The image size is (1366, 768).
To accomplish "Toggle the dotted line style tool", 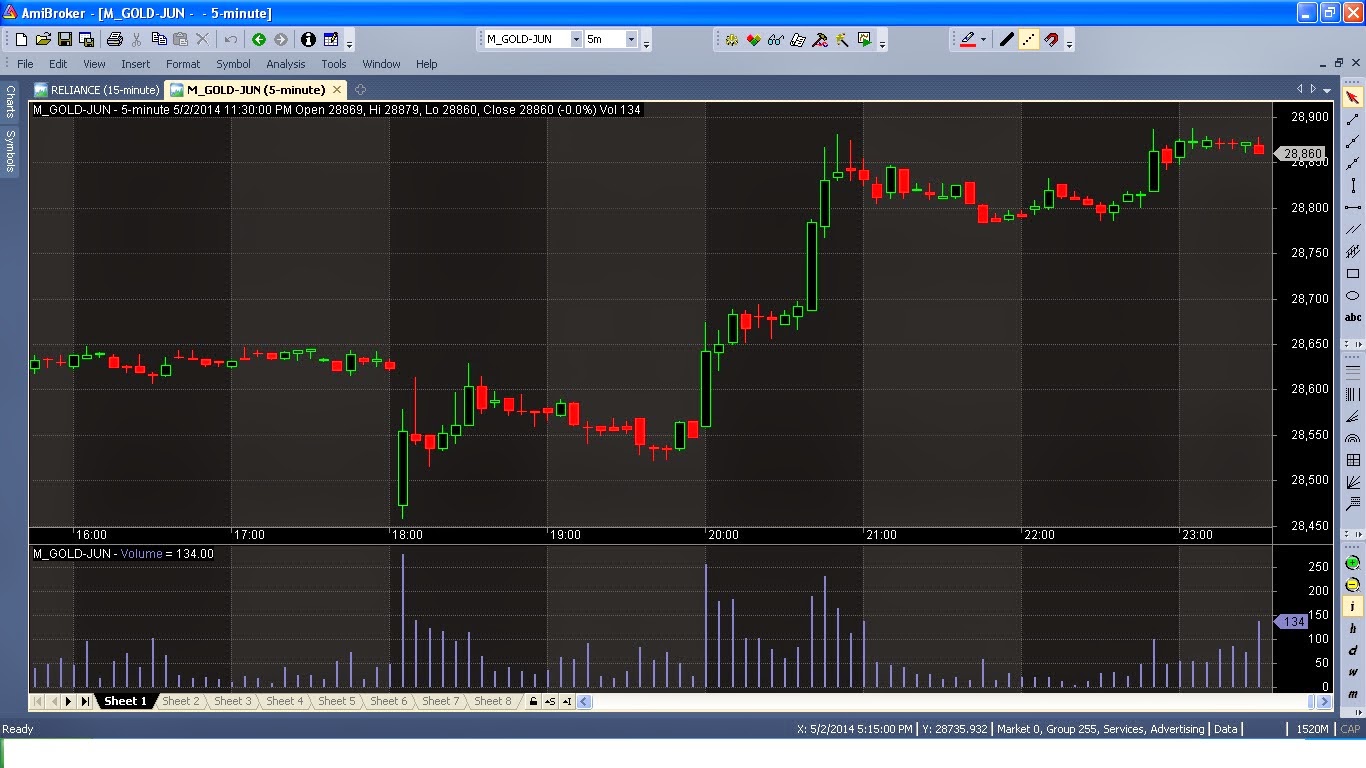I will (1030, 39).
